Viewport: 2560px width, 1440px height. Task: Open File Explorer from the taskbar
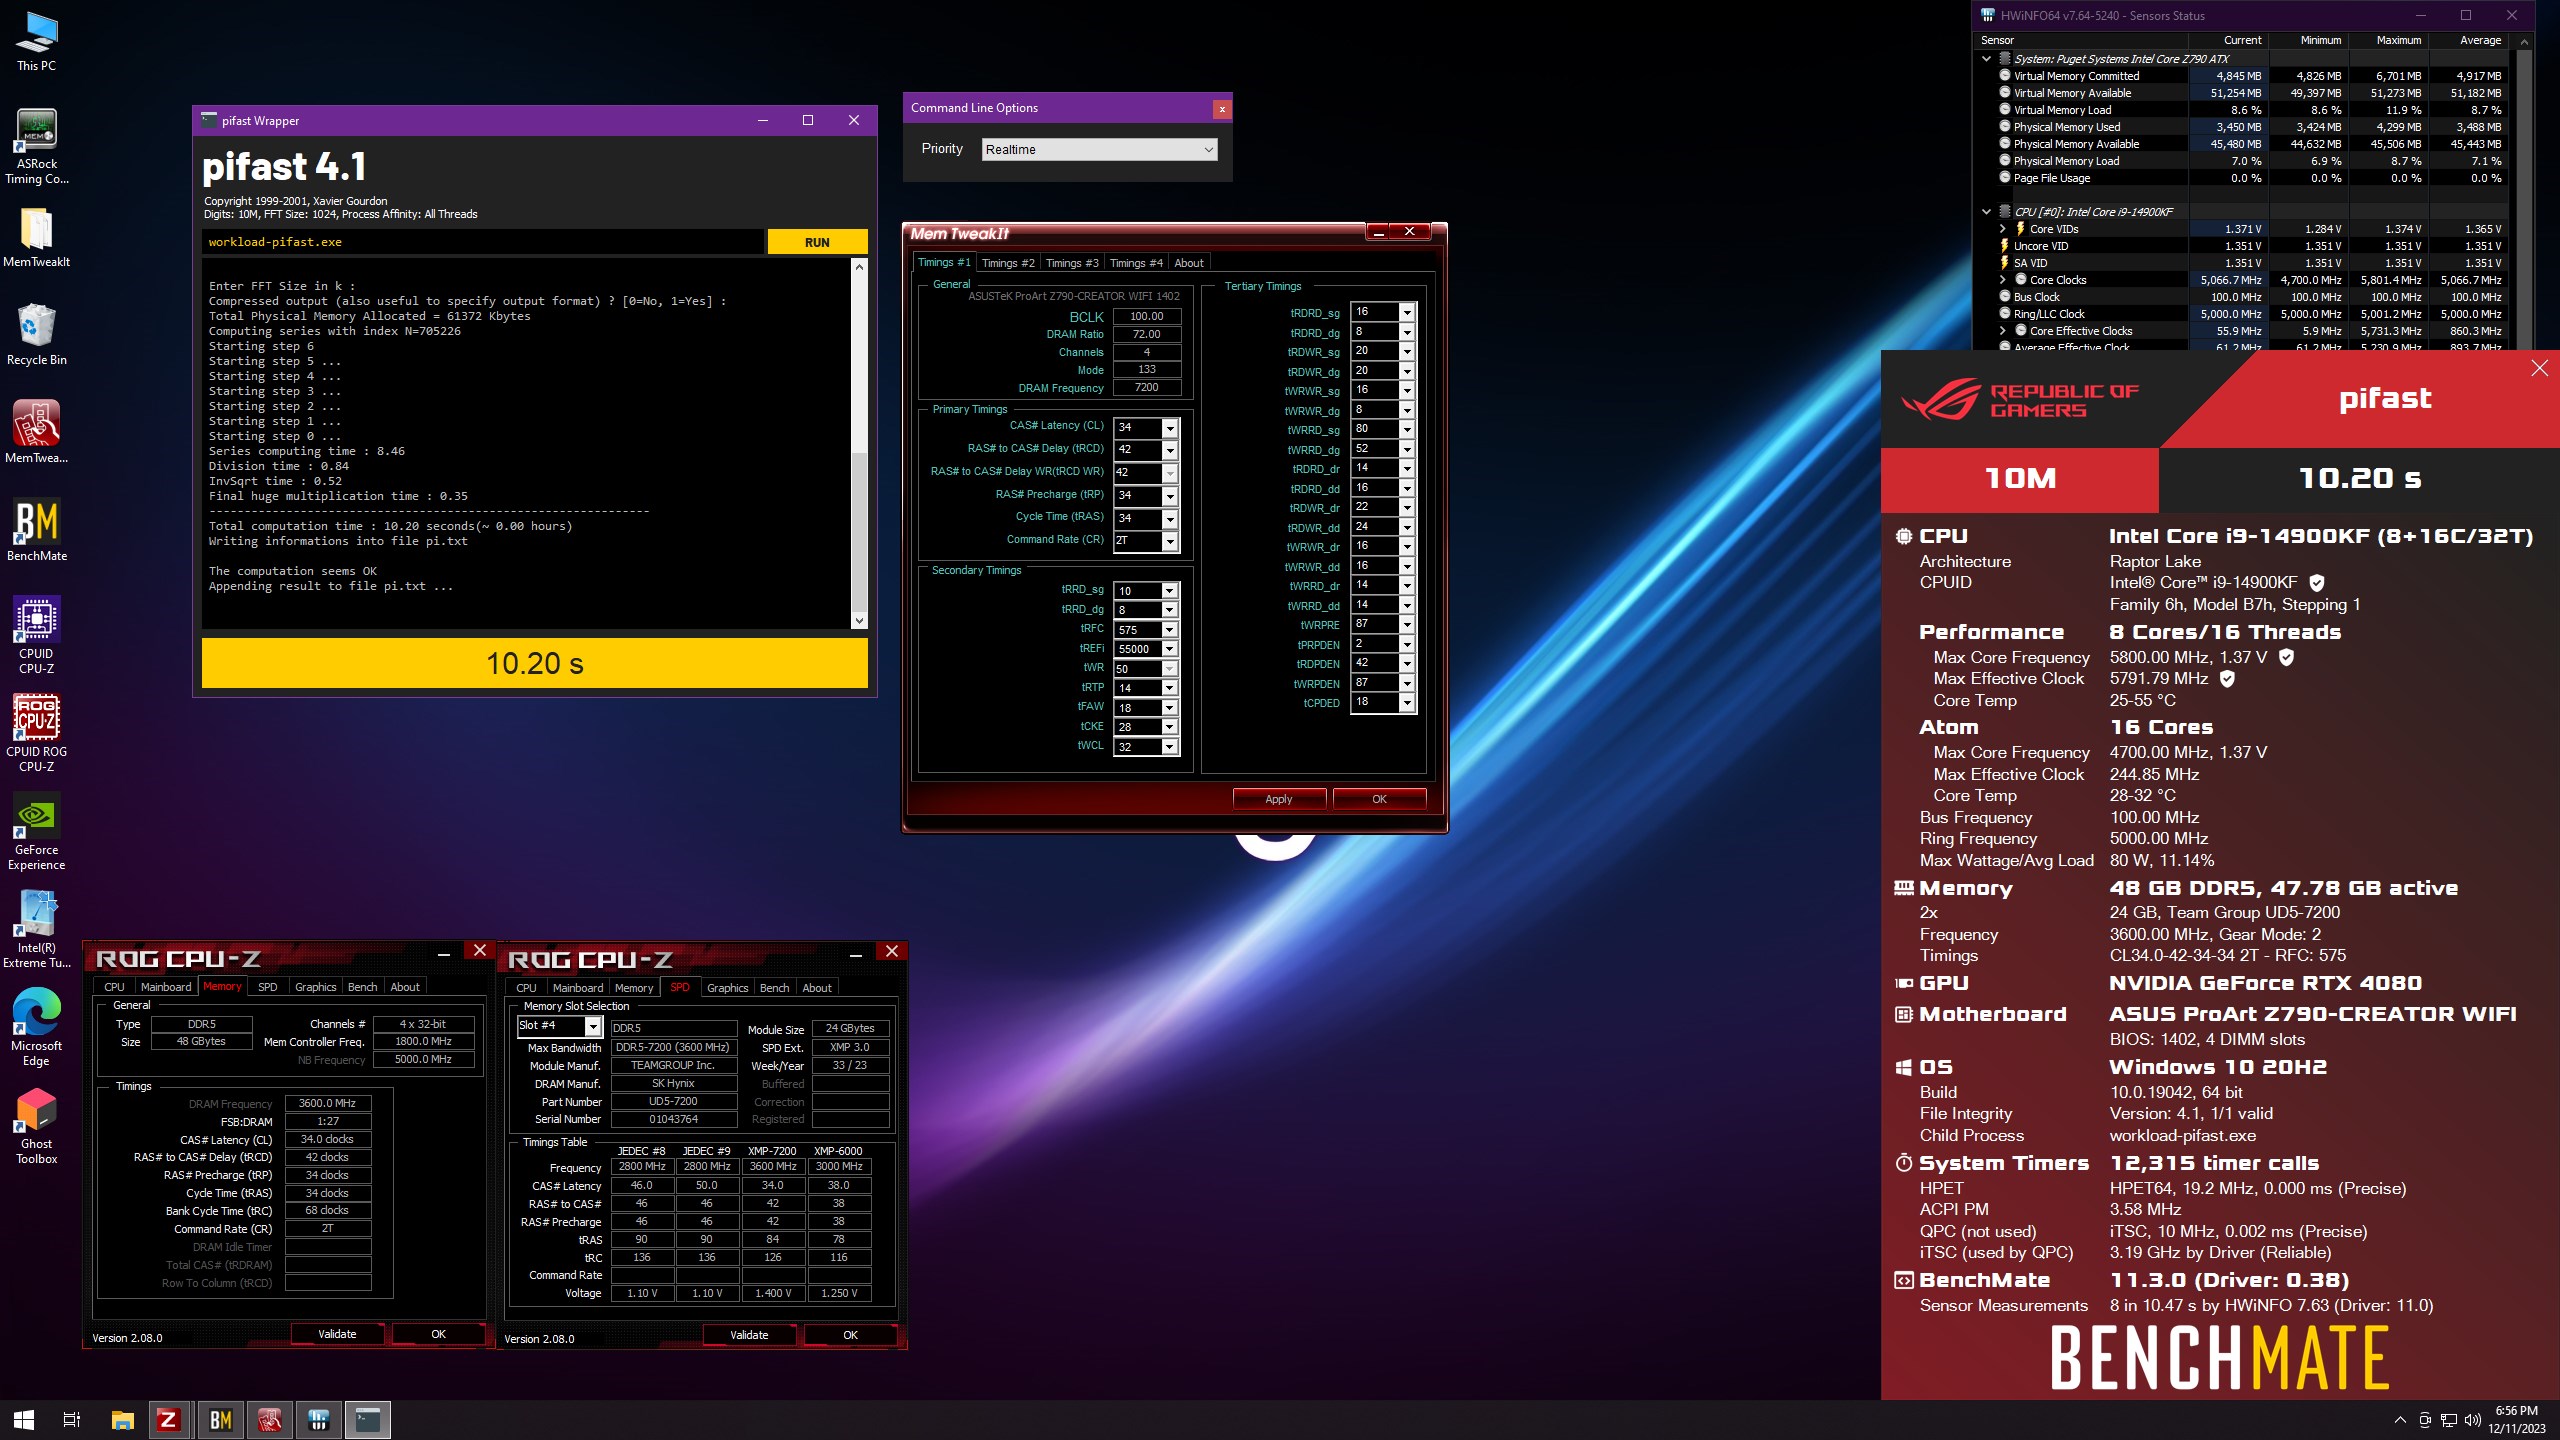pyautogui.click(x=122, y=1419)
